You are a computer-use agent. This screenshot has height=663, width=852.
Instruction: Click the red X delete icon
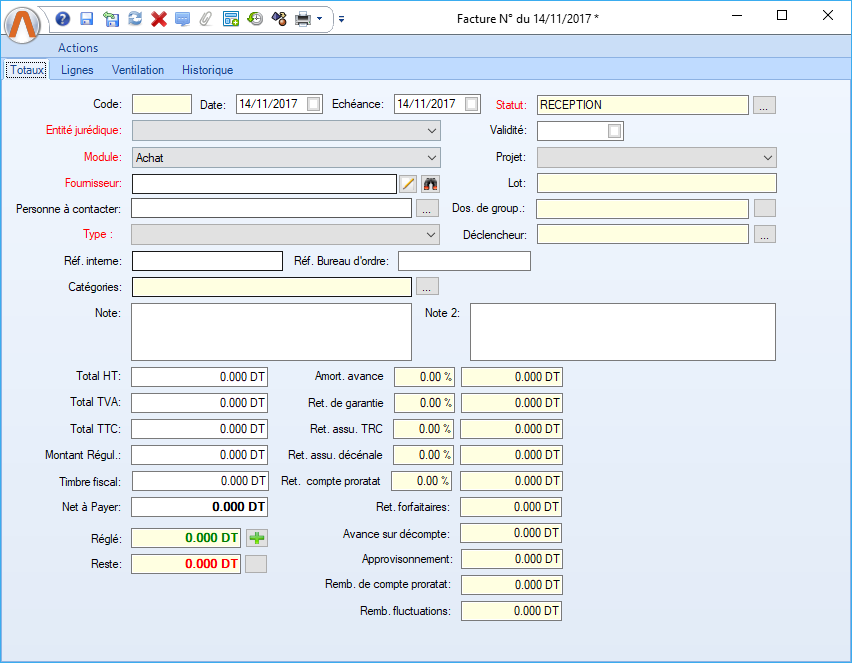158,19
